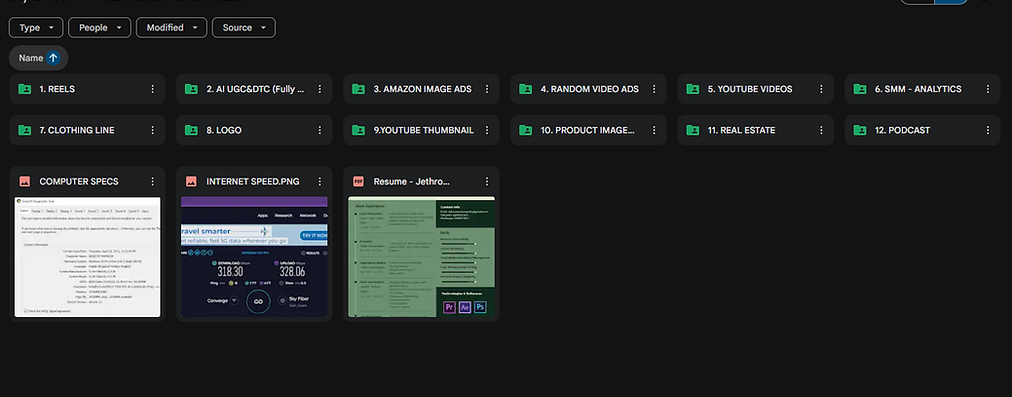Open more options for 10. PRODUCT IMAGE
1012x397 pixels.
pyautogui.click(x=654, y=130)
